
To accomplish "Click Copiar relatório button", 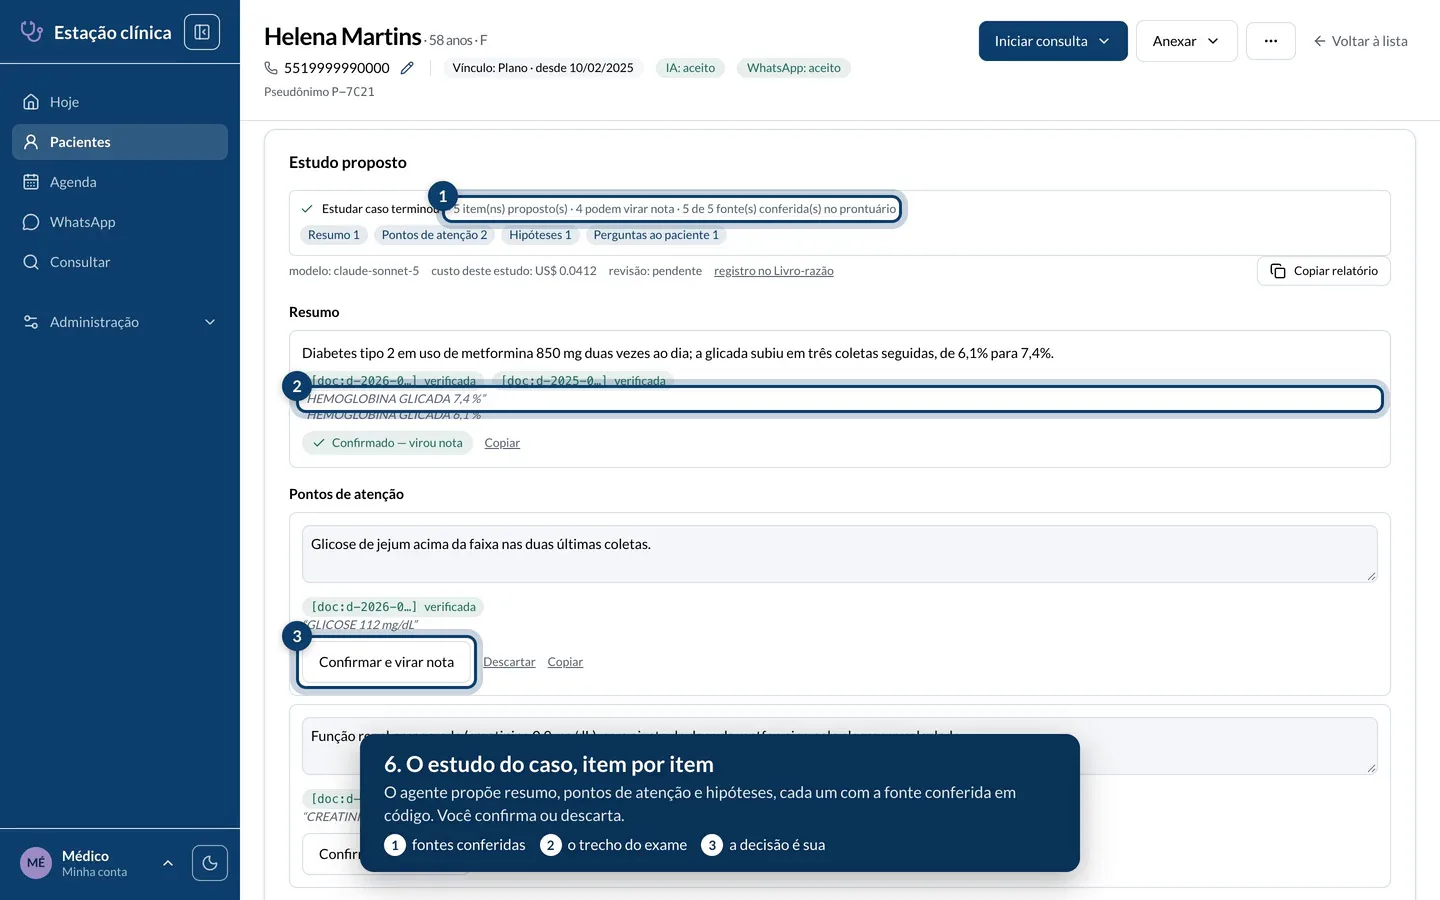I will 1324,271.
